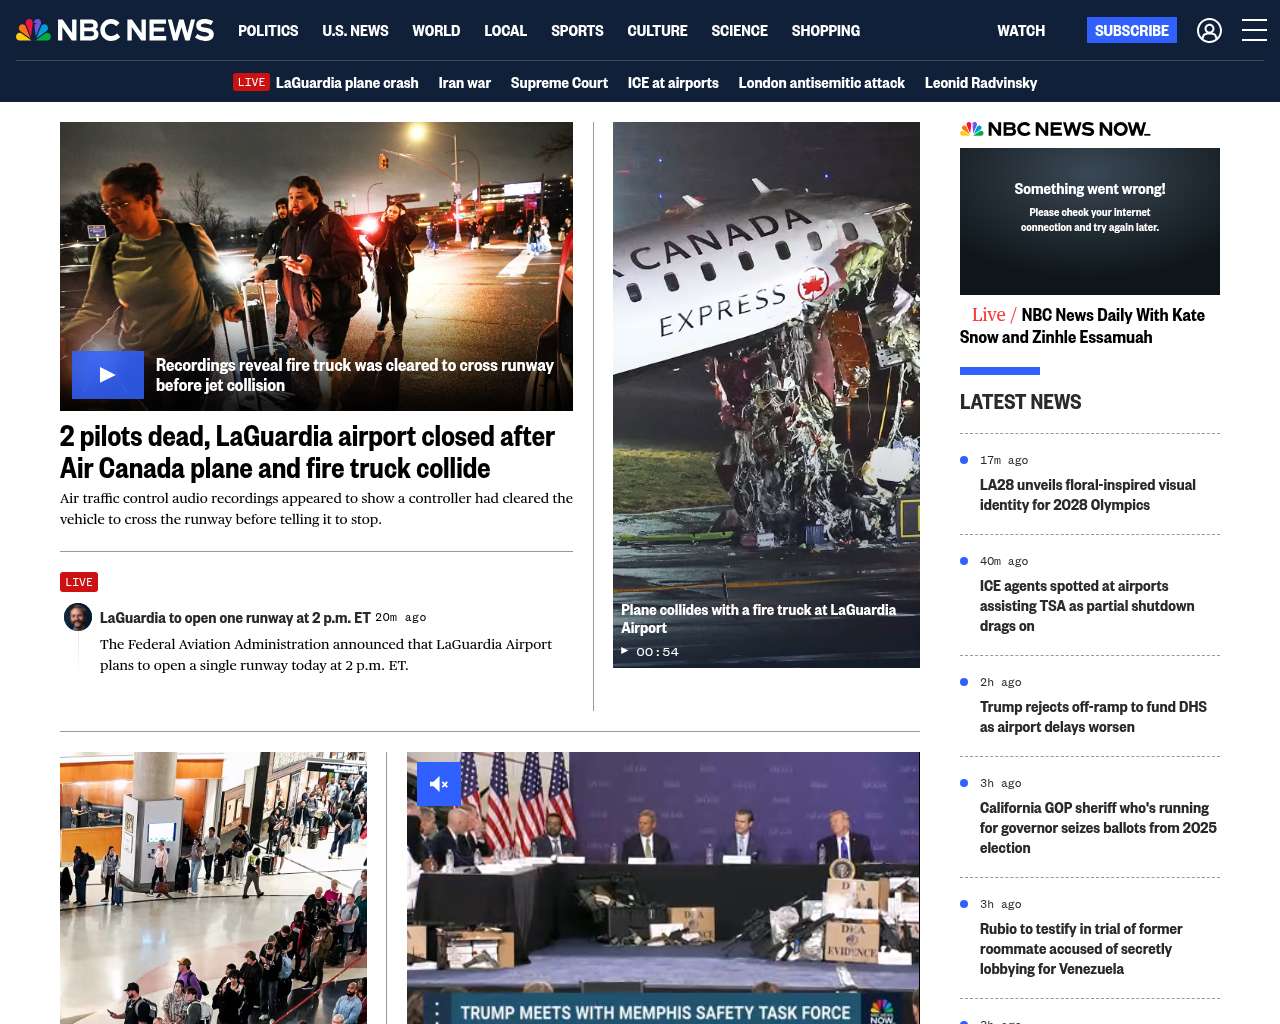This screenshot has width=1280, height=1024.
Task: Open the Trump rejects off-ramp DHS story
Action: (x=1093, y=717)
